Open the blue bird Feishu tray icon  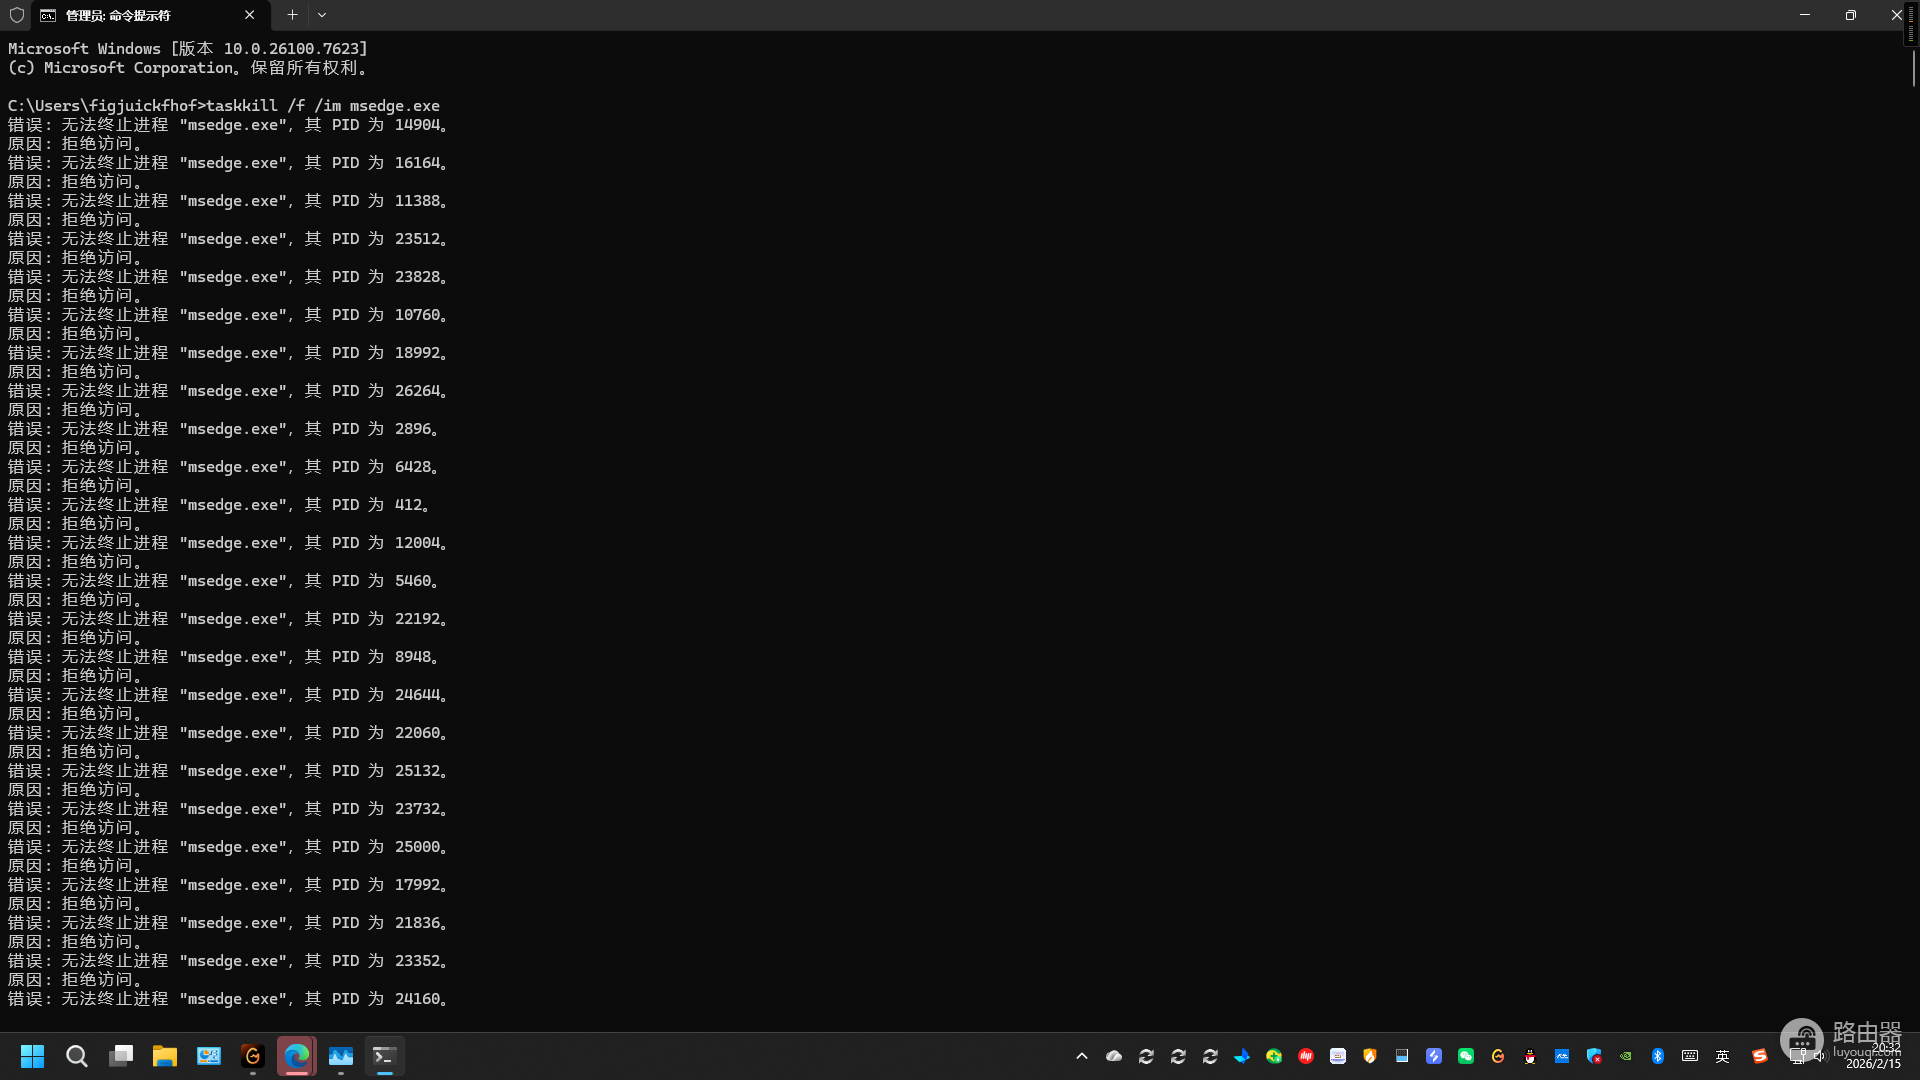click(x=1242, y=1056)
